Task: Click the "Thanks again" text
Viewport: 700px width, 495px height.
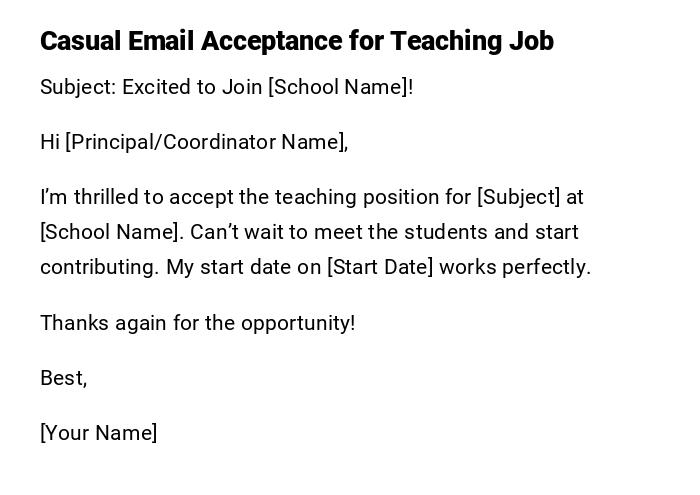Action: 90,323
